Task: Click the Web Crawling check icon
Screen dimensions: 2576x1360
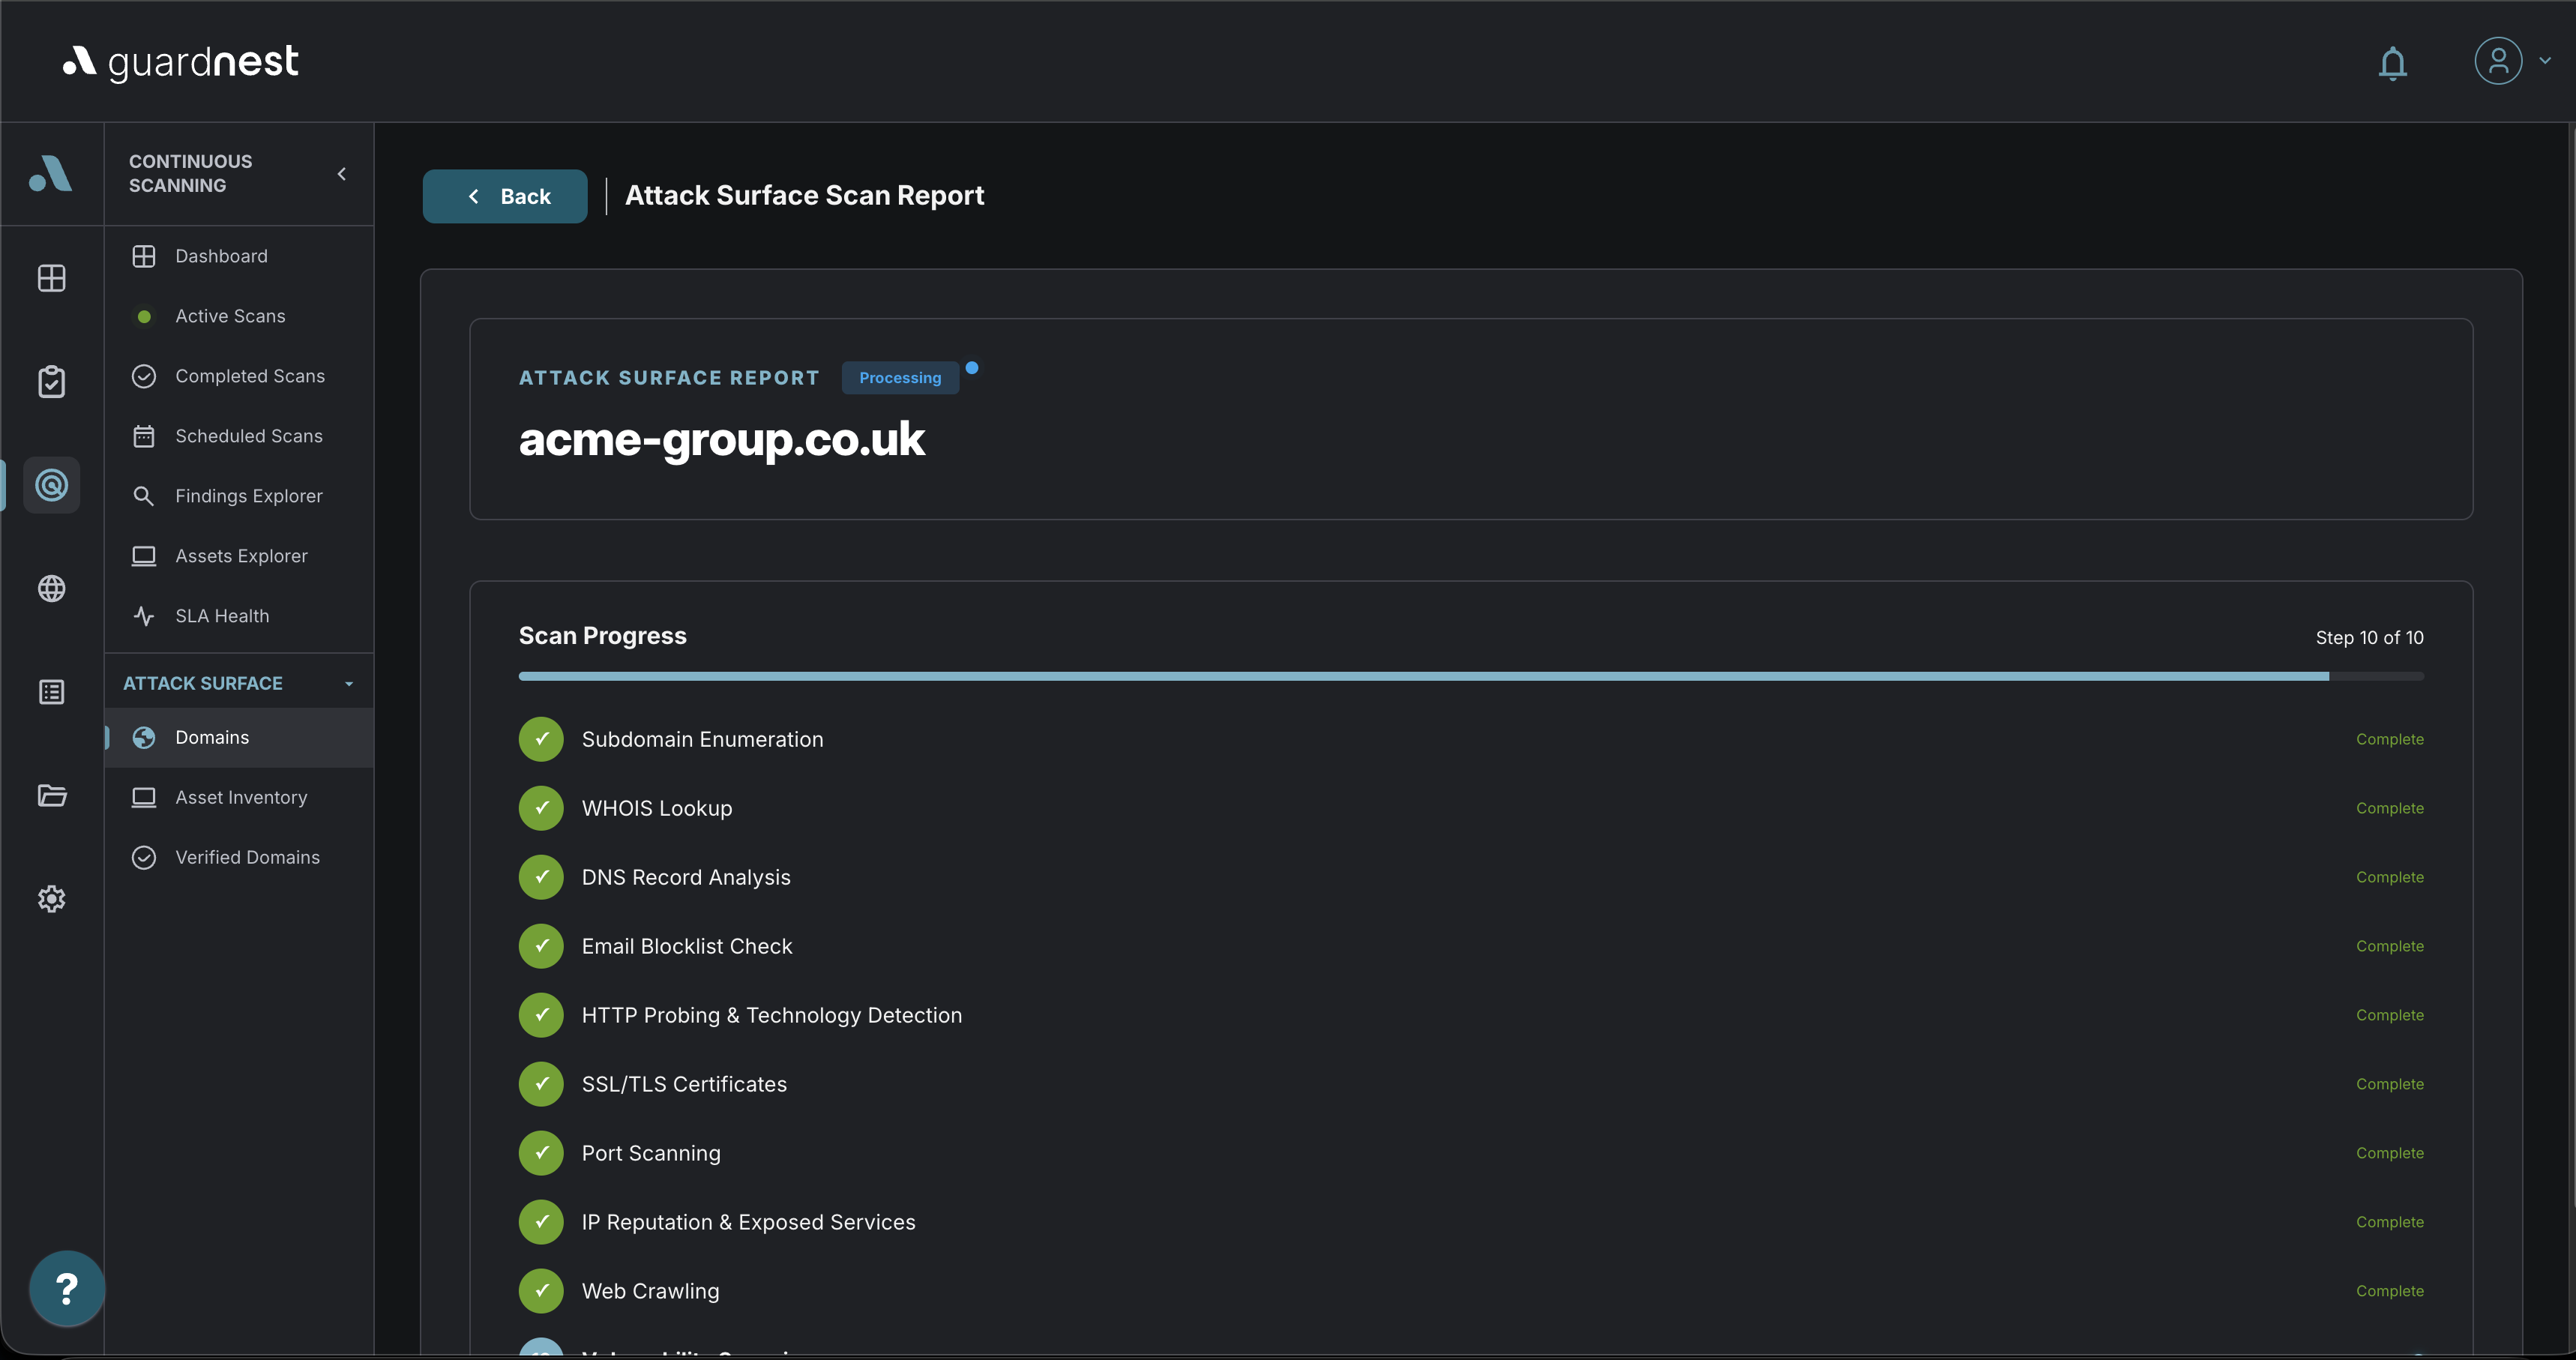Action: tap(541, 1291)
